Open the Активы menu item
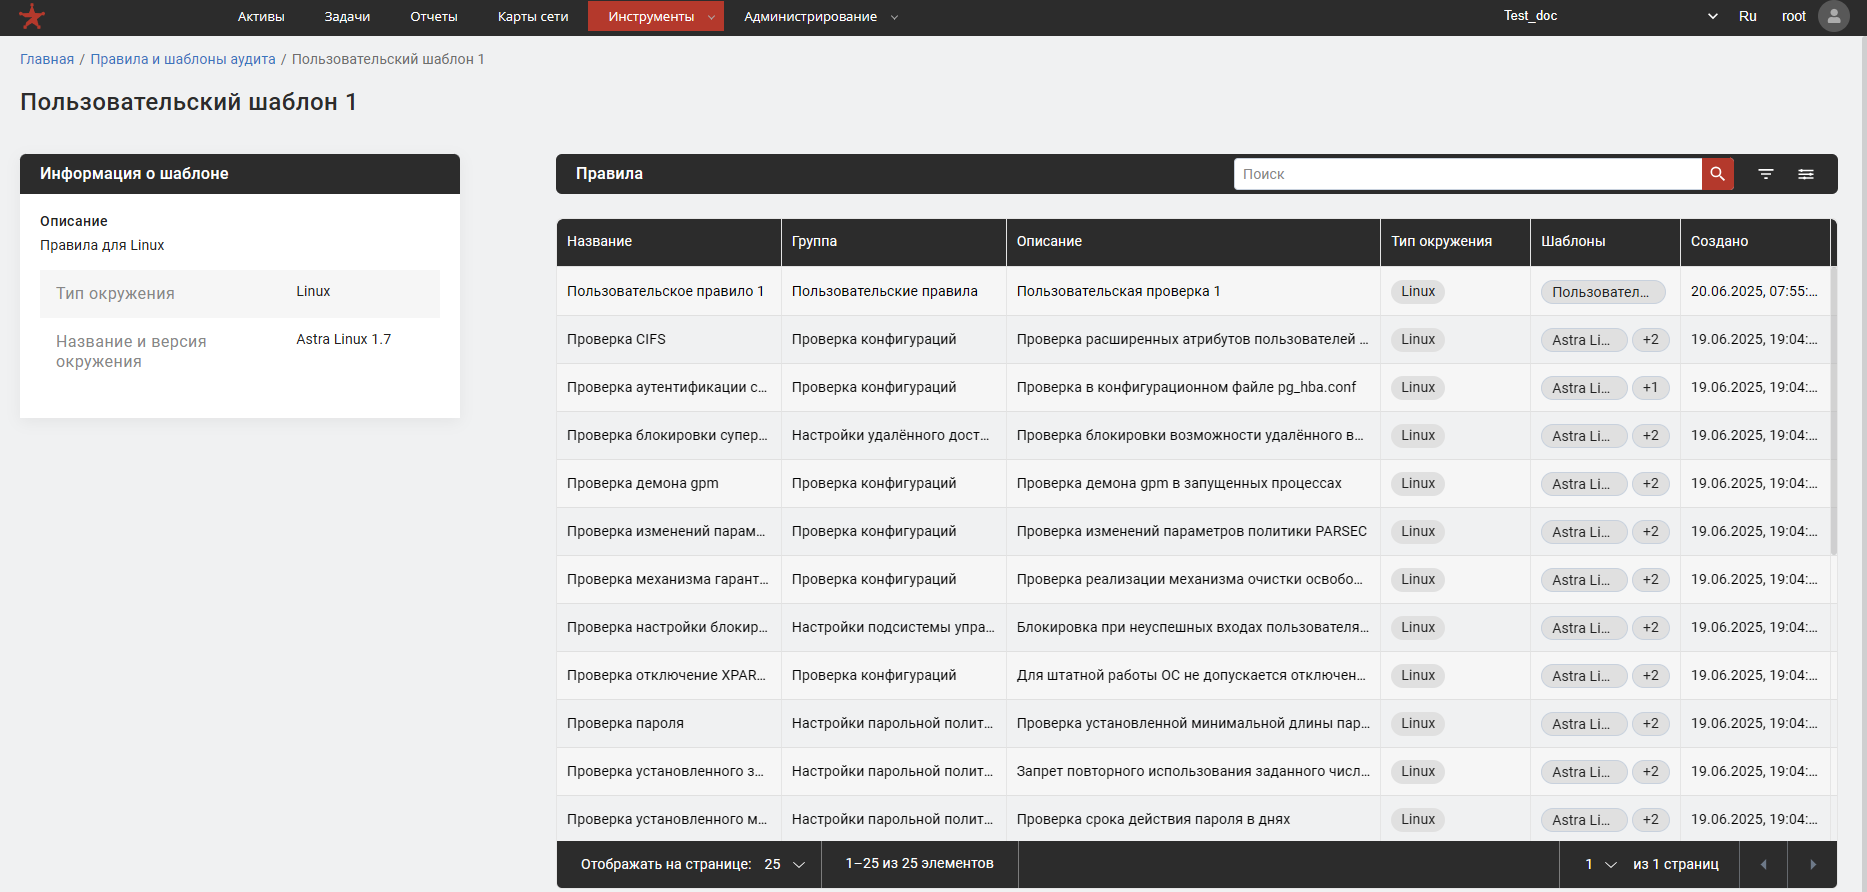 [261, 16]
